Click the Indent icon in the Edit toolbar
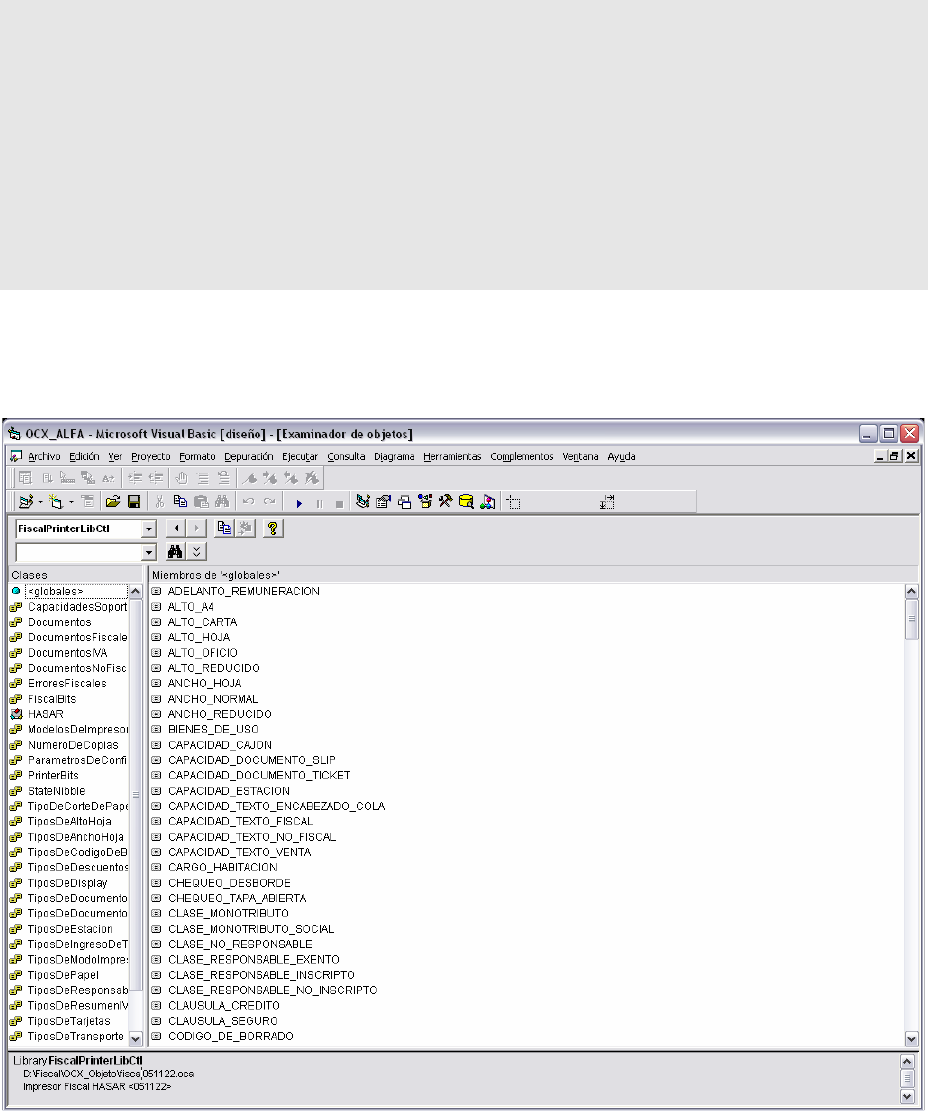This screenshot has width=928, height=1111. (135, 478)
